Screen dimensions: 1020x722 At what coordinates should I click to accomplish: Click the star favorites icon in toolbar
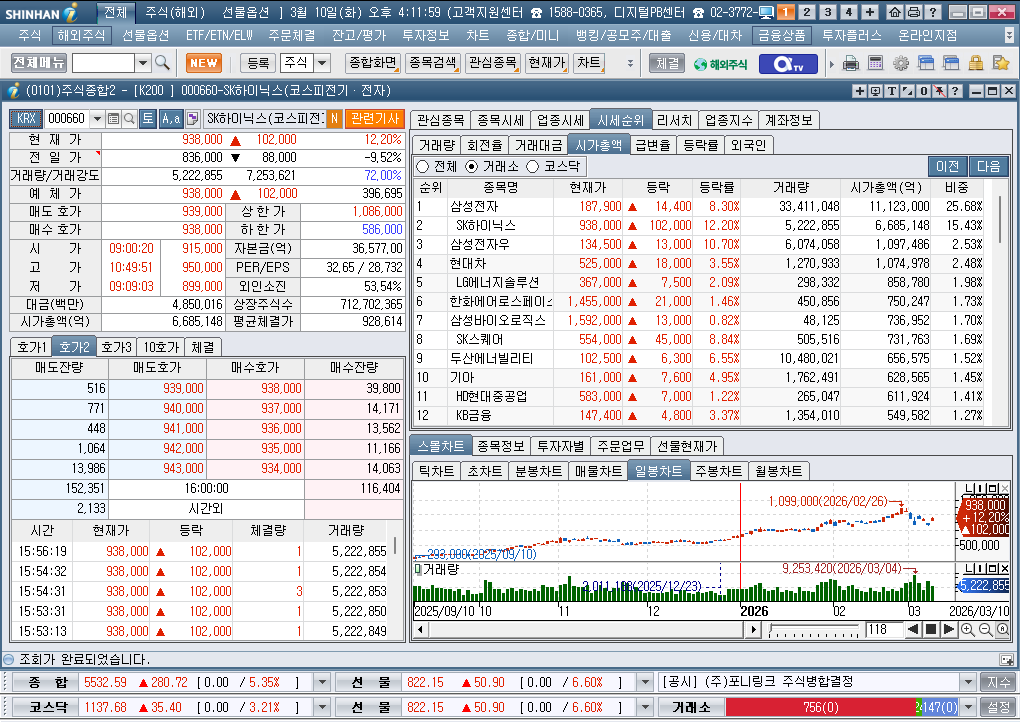(1000, 63)
